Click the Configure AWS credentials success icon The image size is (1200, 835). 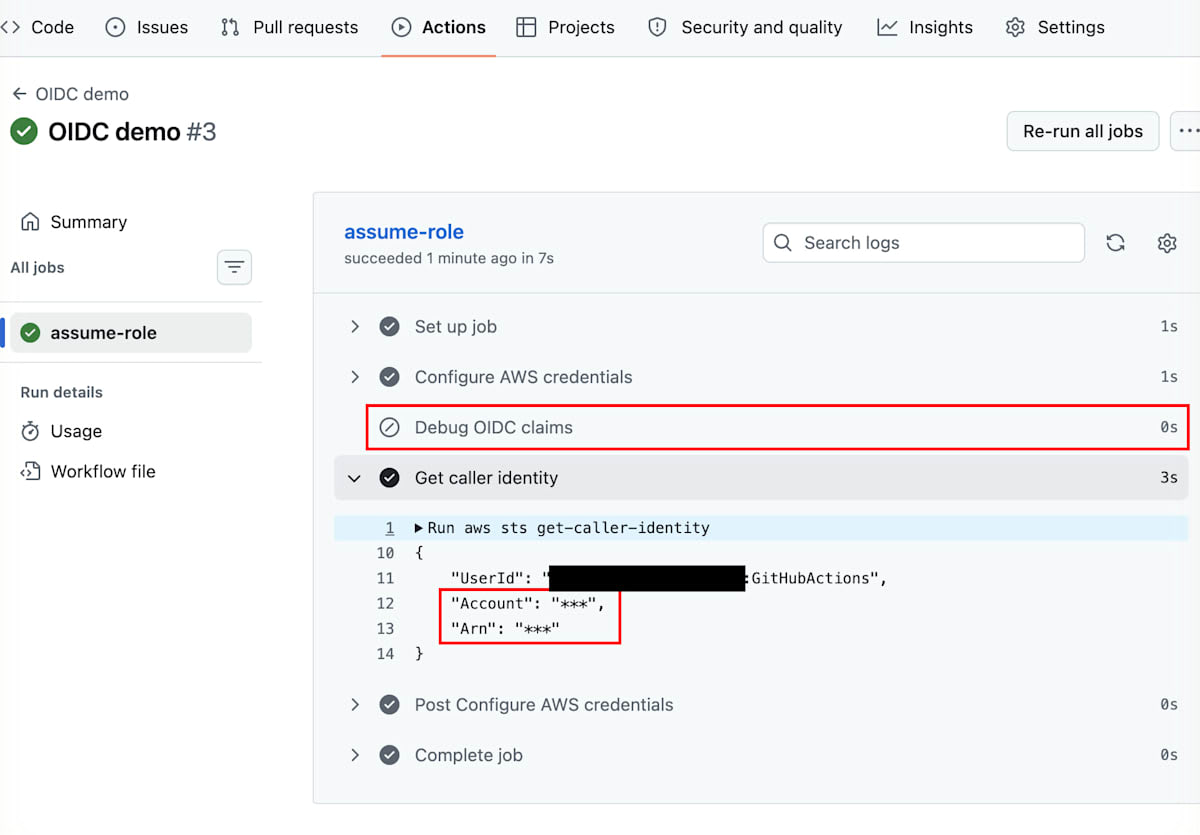[390, 377]
